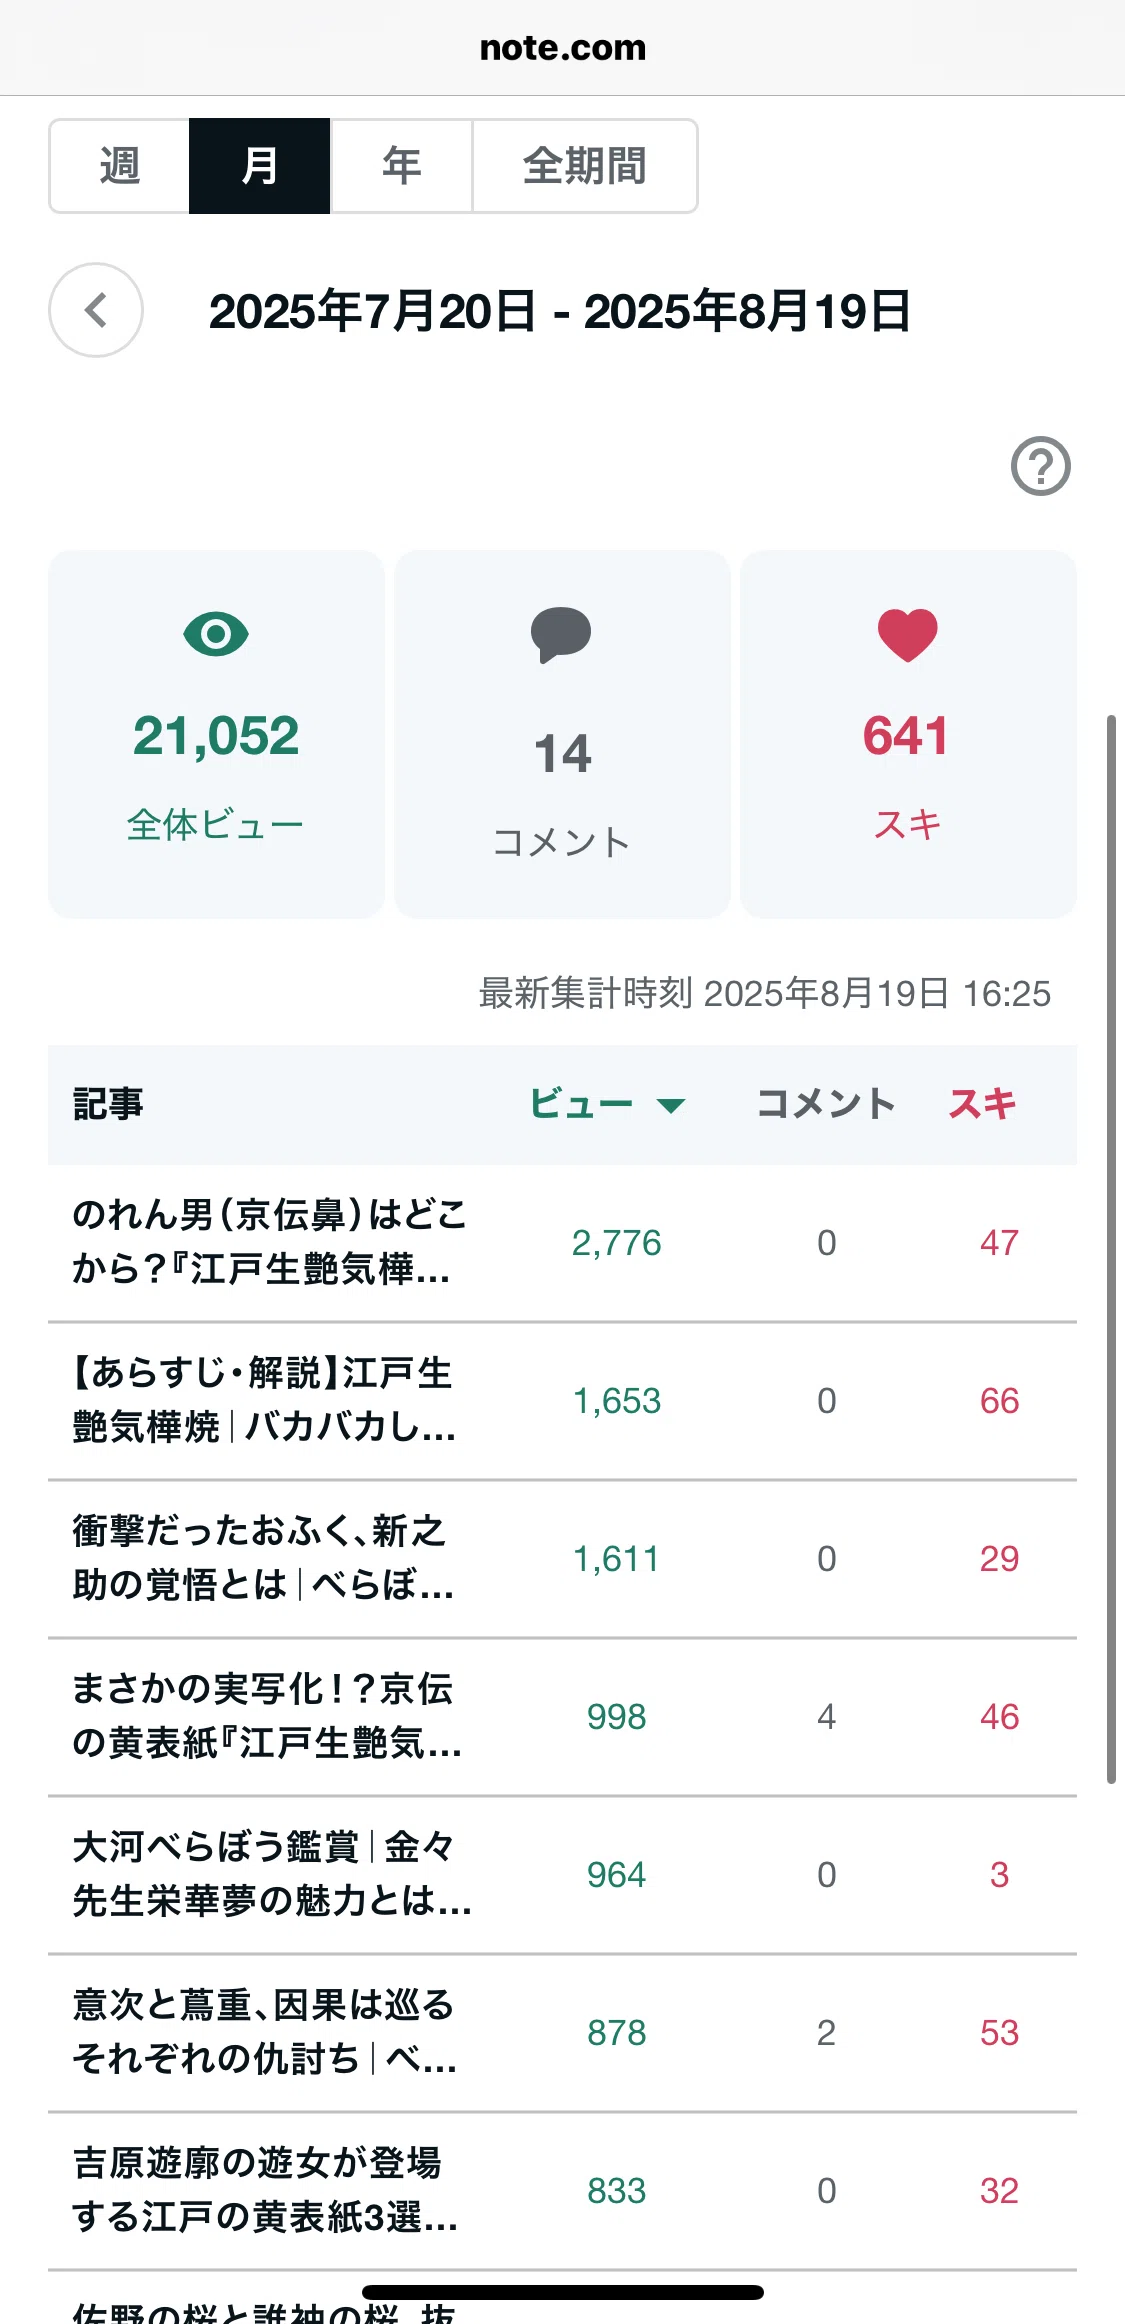Switch to the 年 tab
Screen dimensions: 1125x2324
(401, 166)
